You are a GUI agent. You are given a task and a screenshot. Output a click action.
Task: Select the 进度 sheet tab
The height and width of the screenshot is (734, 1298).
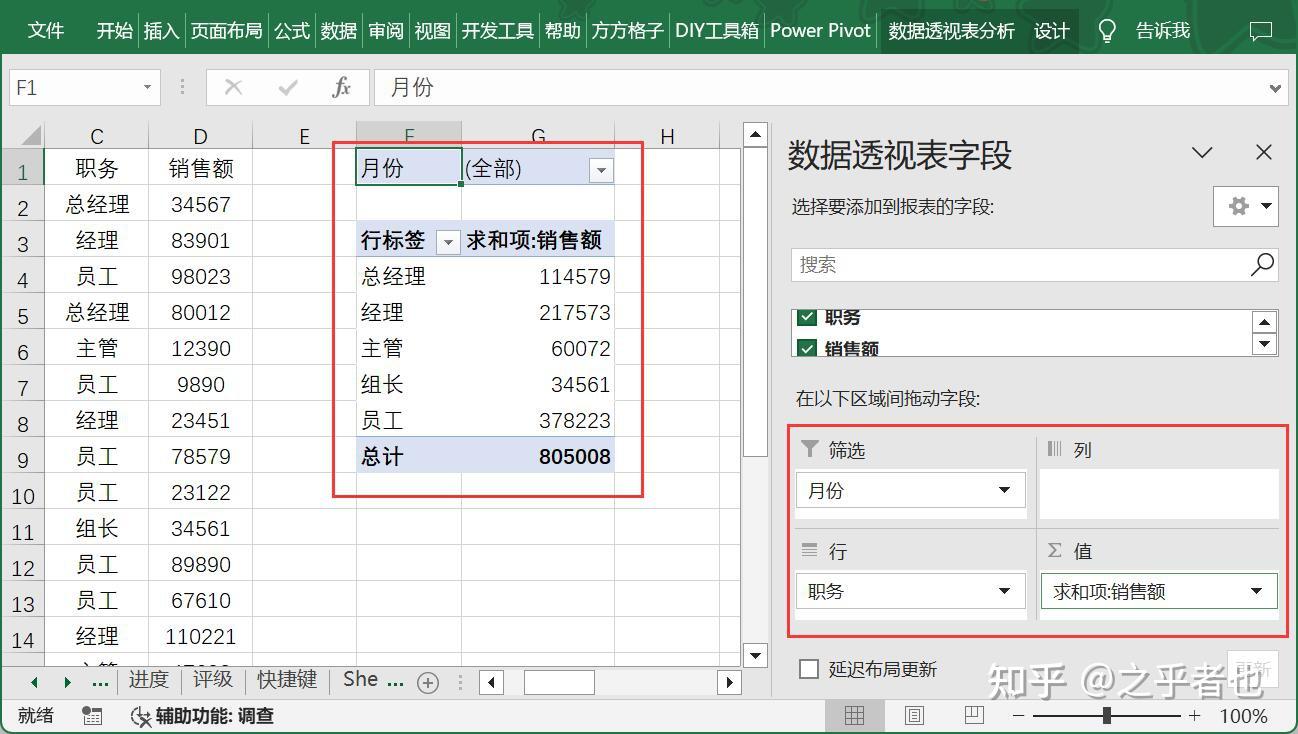148,680
